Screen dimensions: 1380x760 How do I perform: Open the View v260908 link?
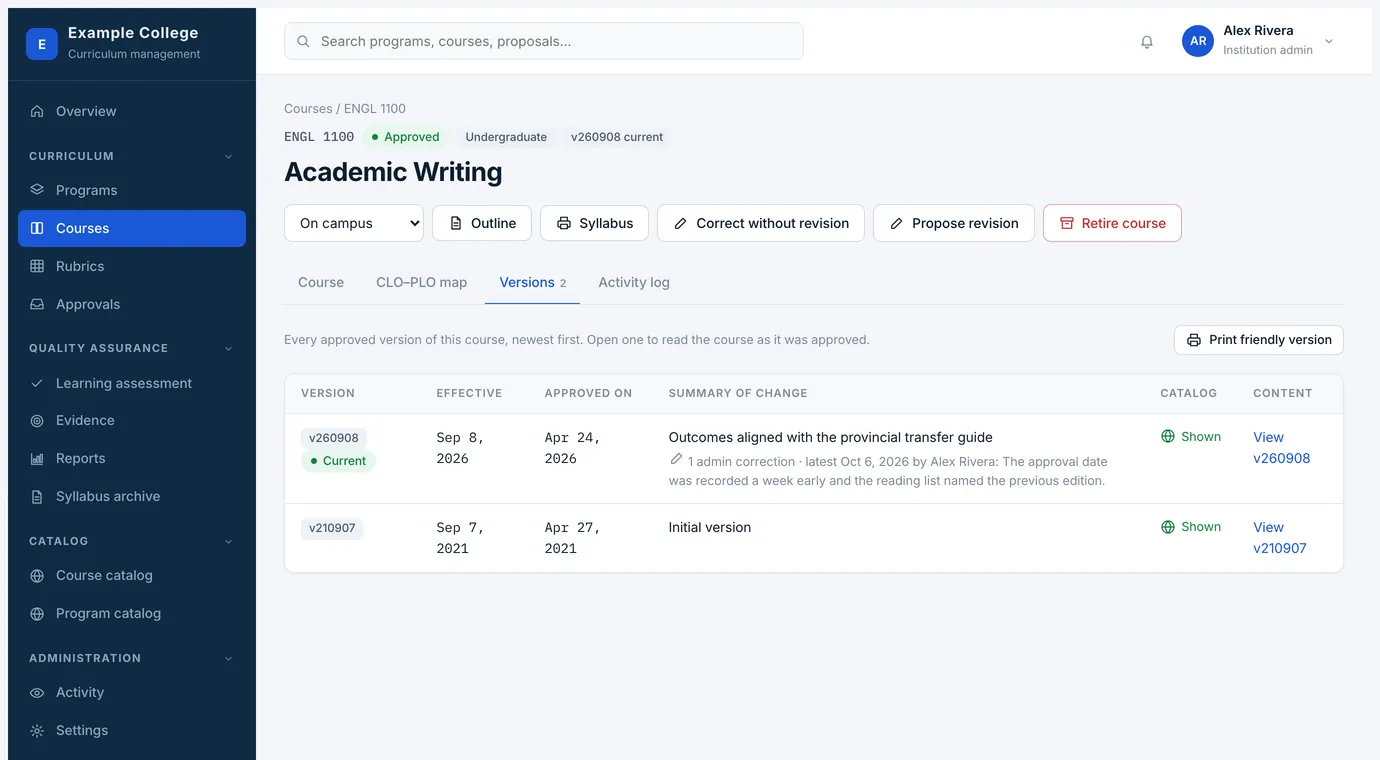point(1282,448)
